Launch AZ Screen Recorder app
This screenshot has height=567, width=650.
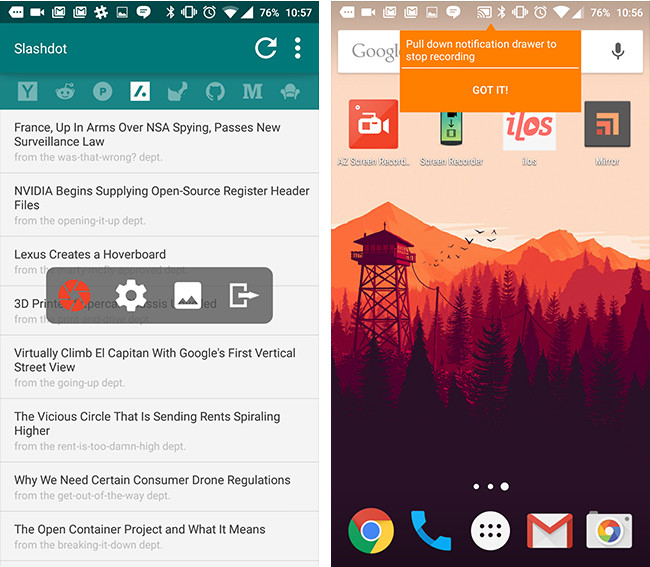pyautogui.click(x=373, y=133)
